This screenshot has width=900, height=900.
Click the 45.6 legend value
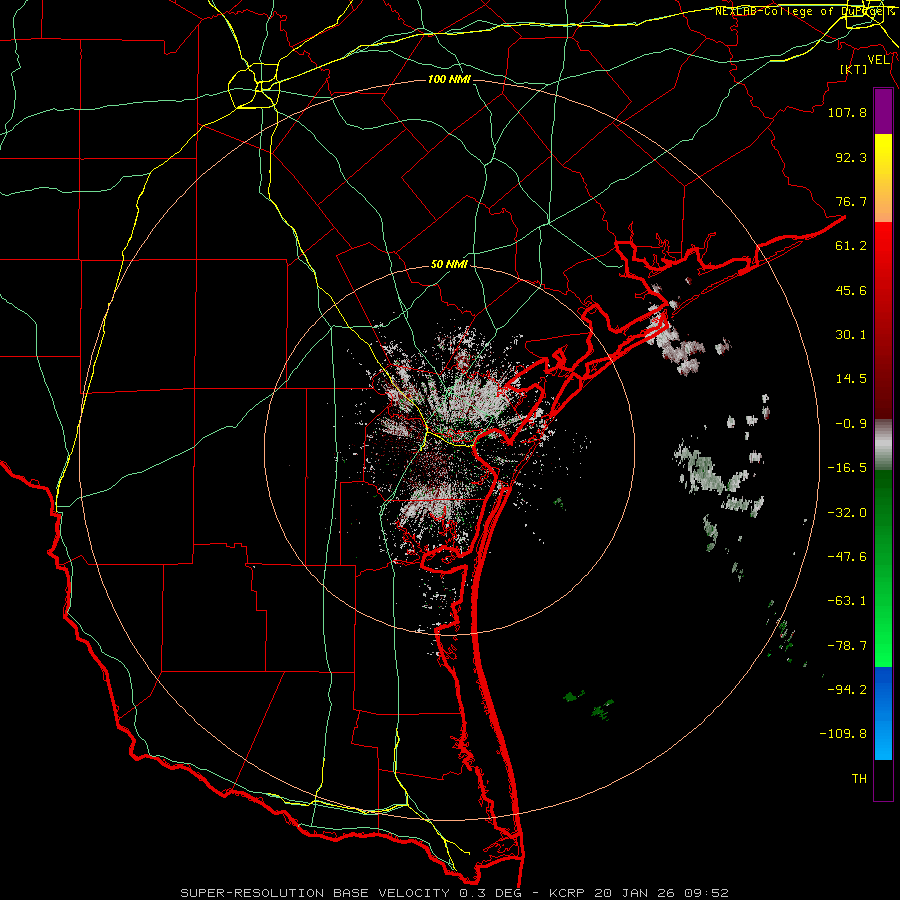coord(851,290)
